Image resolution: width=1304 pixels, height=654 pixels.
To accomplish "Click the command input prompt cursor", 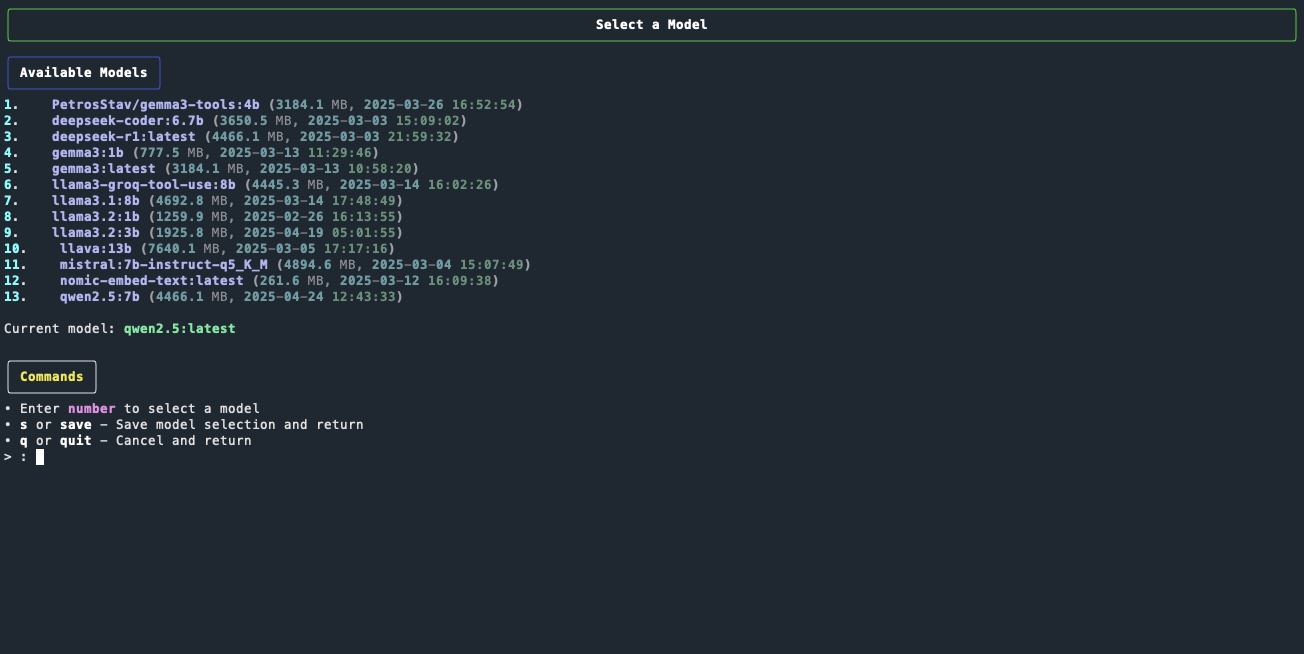I will (x=38, y=456).
